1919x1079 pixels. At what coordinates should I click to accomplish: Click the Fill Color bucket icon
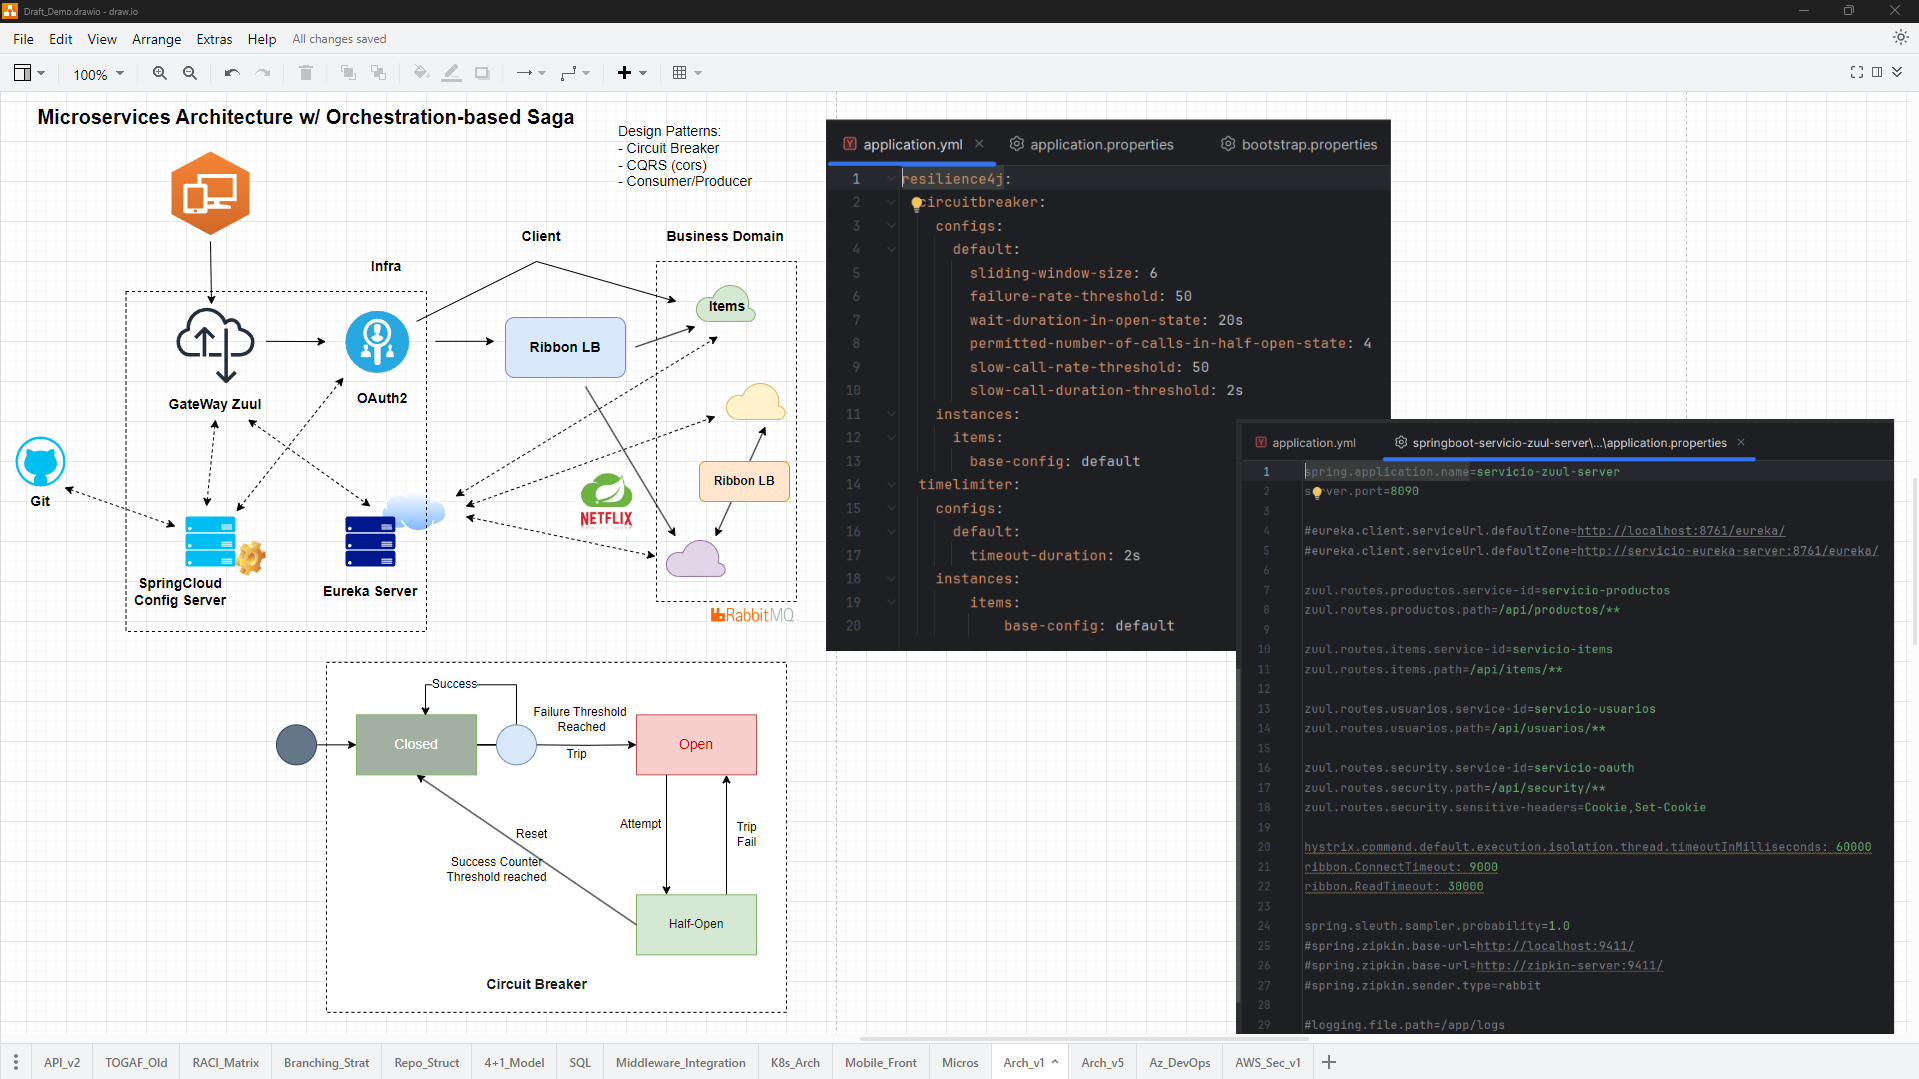click(x=421, y=73)
